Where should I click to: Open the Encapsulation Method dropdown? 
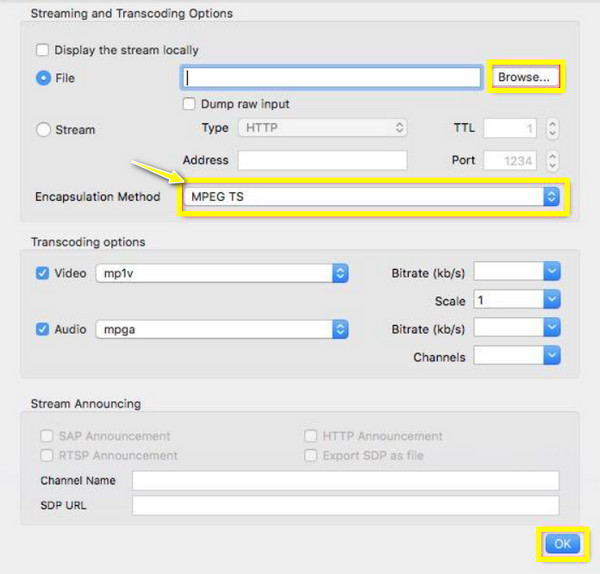(x=371, y=197)
